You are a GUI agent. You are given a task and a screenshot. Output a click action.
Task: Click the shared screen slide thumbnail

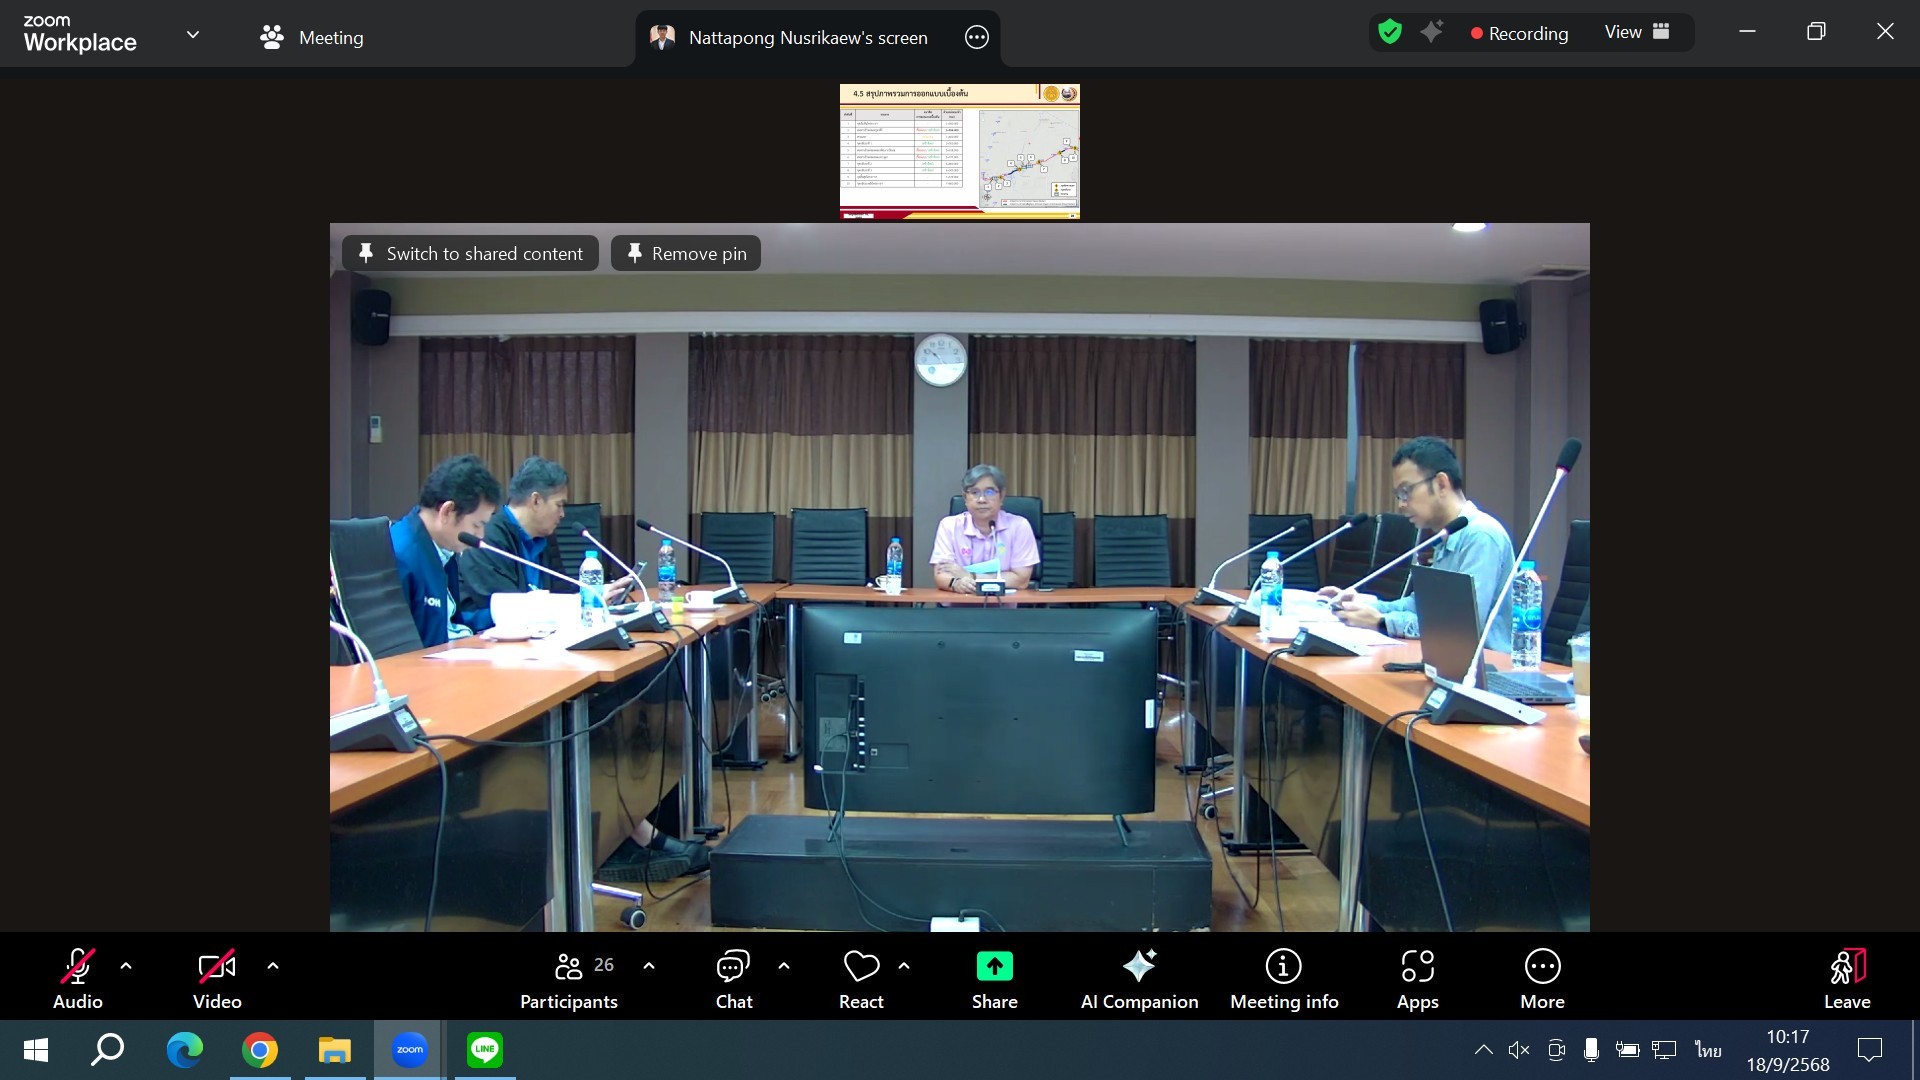(x=959, y=151)
